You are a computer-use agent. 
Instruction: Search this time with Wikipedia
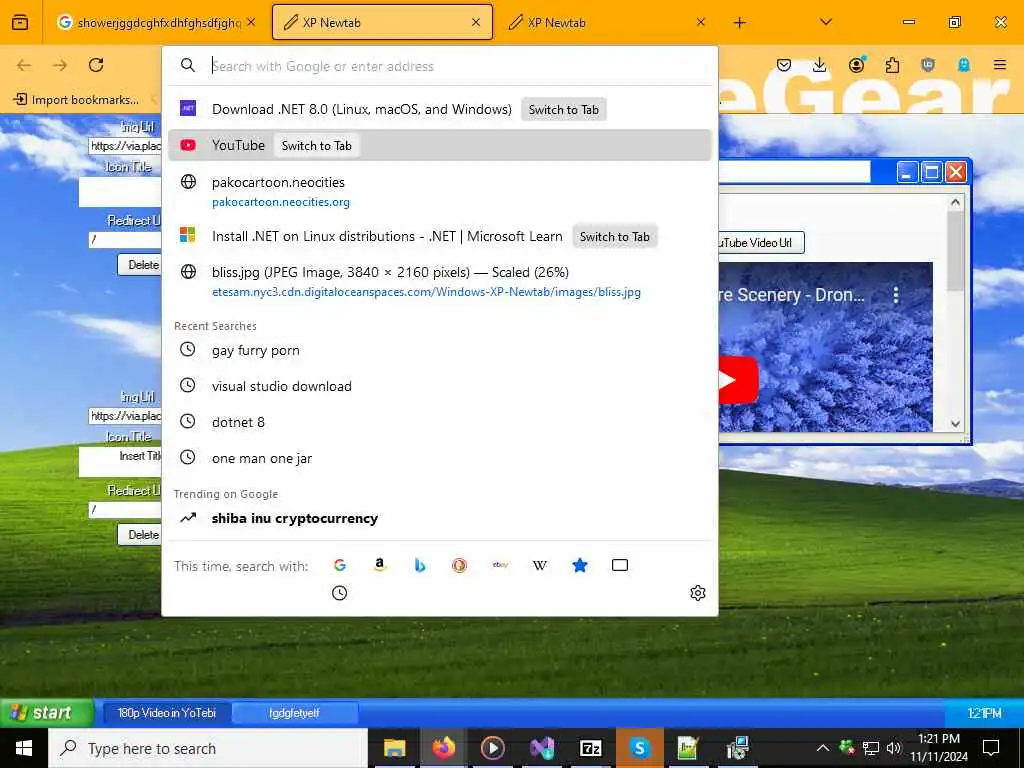click(540, 565)
